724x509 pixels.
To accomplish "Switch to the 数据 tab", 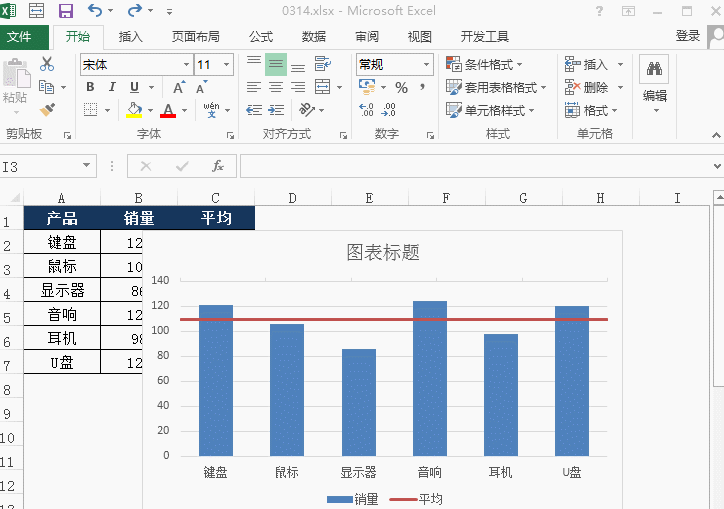I will coord(314,36).
